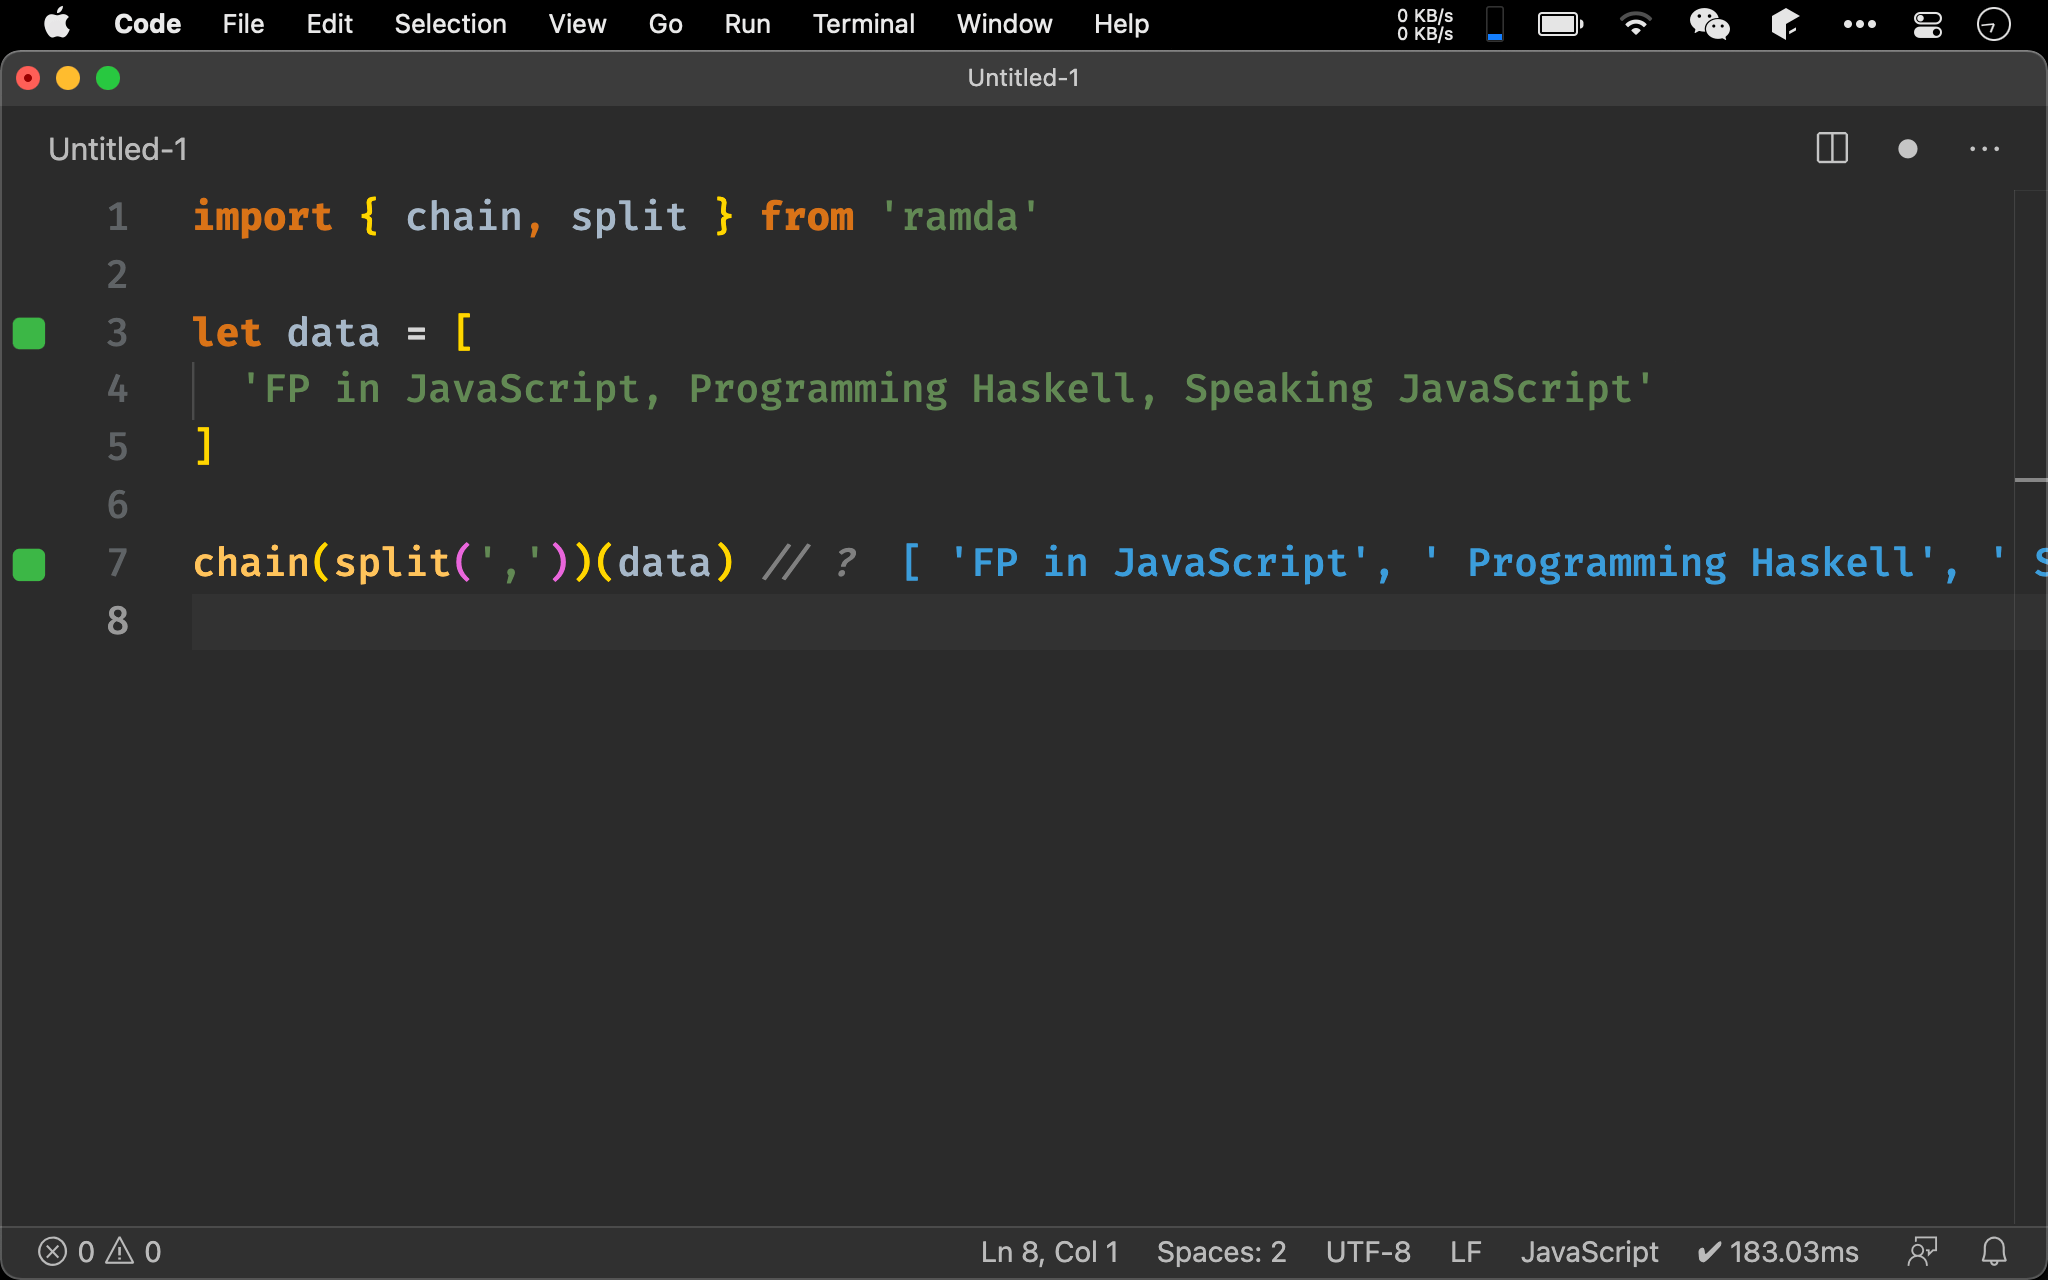
Task: Close the window with the red button
Action: 28,78
